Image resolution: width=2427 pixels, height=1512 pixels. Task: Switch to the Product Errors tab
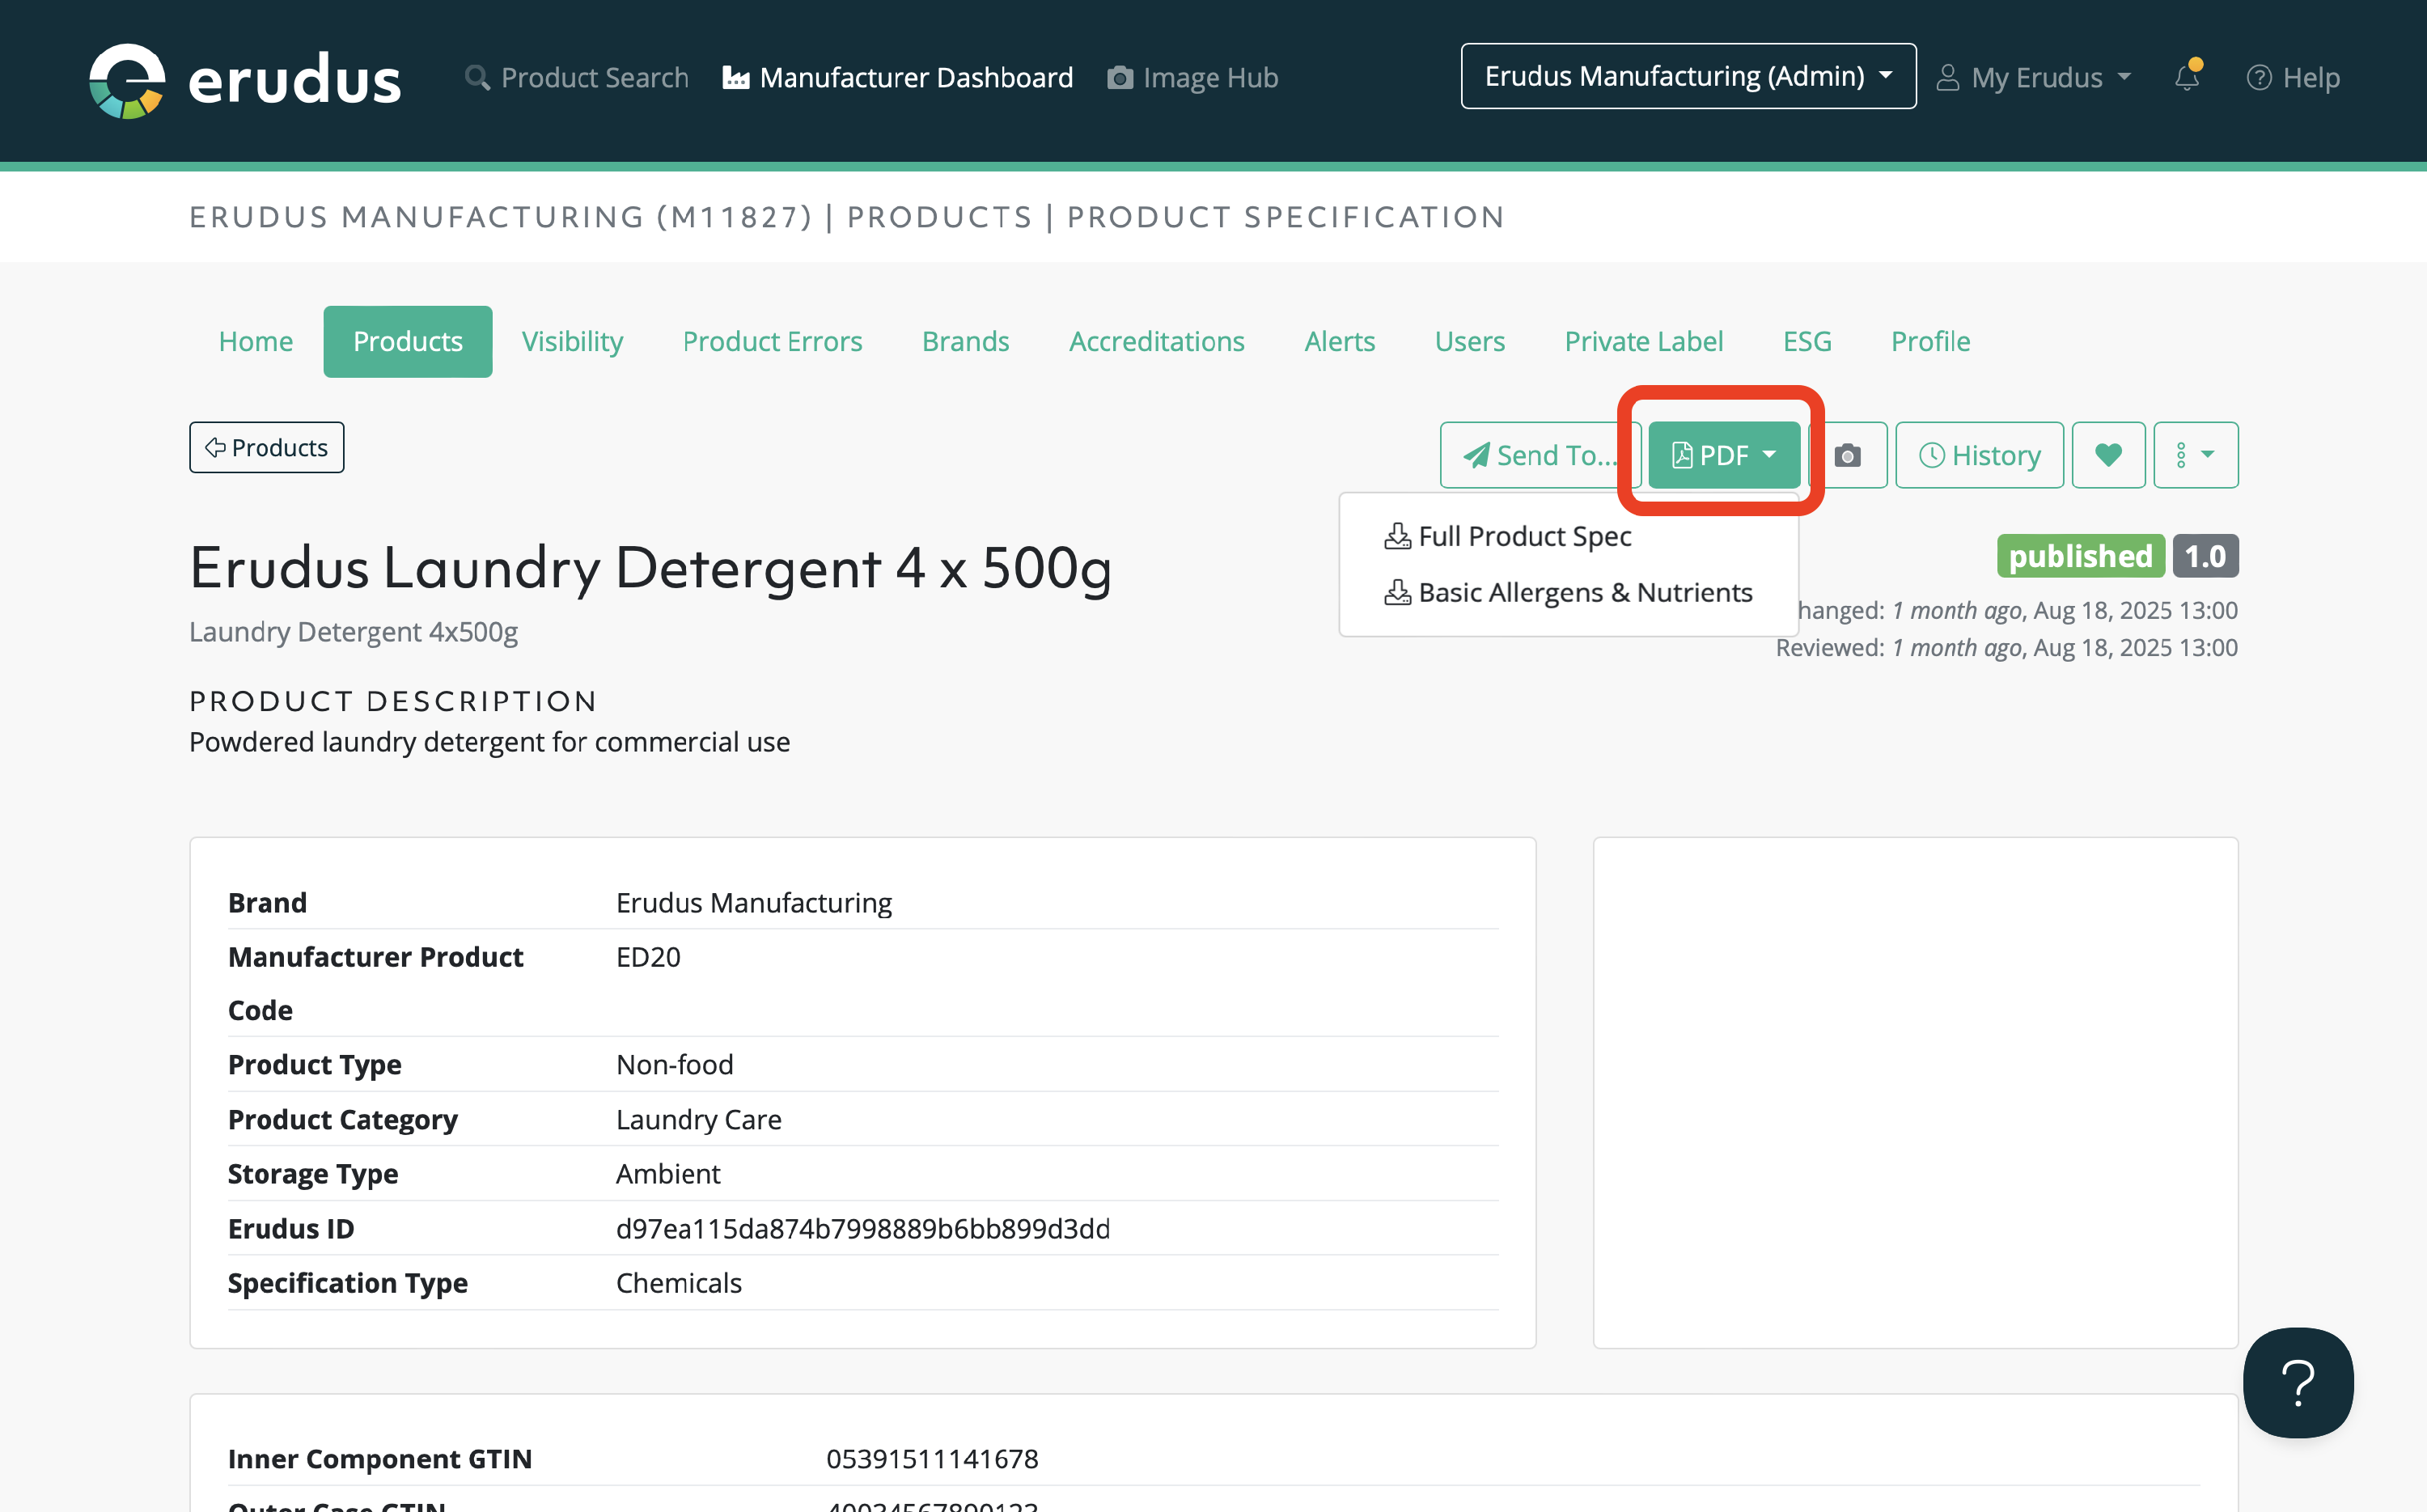[x=772, y=341]
